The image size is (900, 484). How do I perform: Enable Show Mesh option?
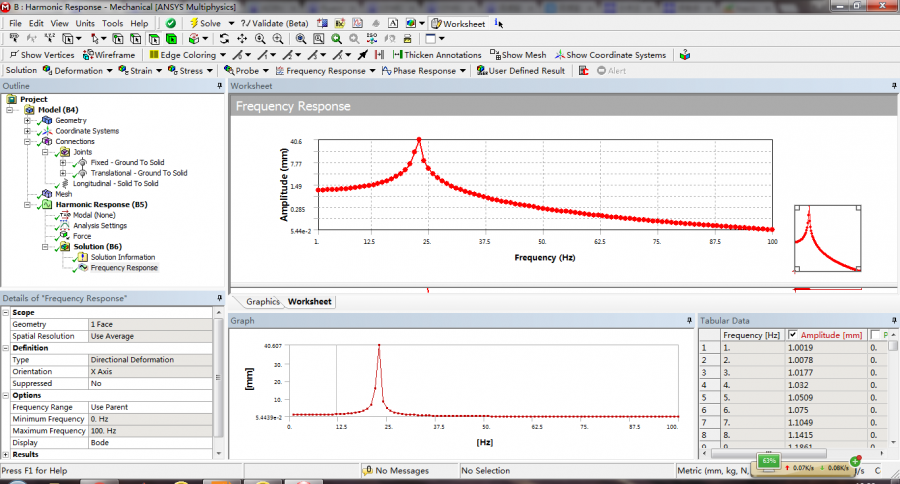[518, 55]
